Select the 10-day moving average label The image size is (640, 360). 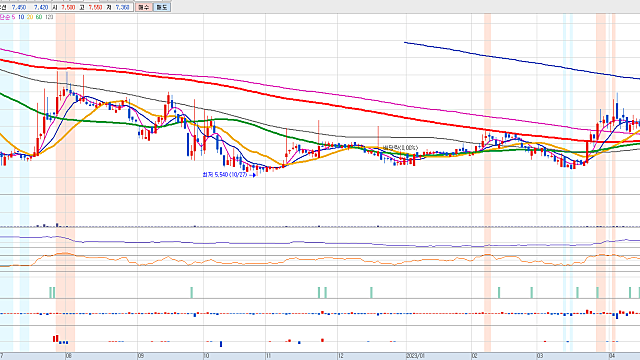[21, 17]
